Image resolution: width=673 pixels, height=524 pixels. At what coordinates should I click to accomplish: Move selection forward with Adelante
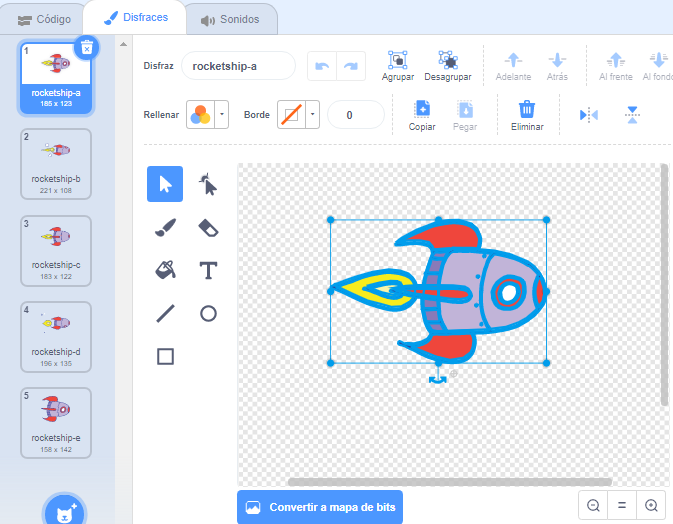tap(513, 67)
